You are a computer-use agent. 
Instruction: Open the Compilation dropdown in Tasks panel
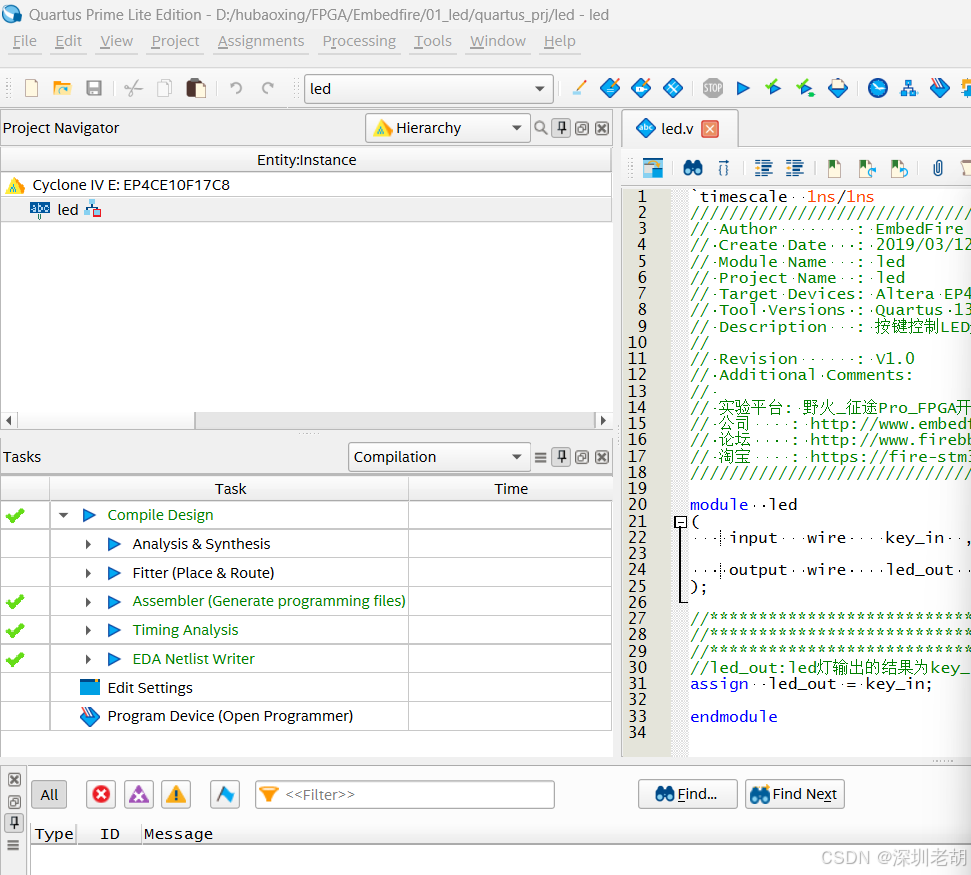(x=439, y=457)
